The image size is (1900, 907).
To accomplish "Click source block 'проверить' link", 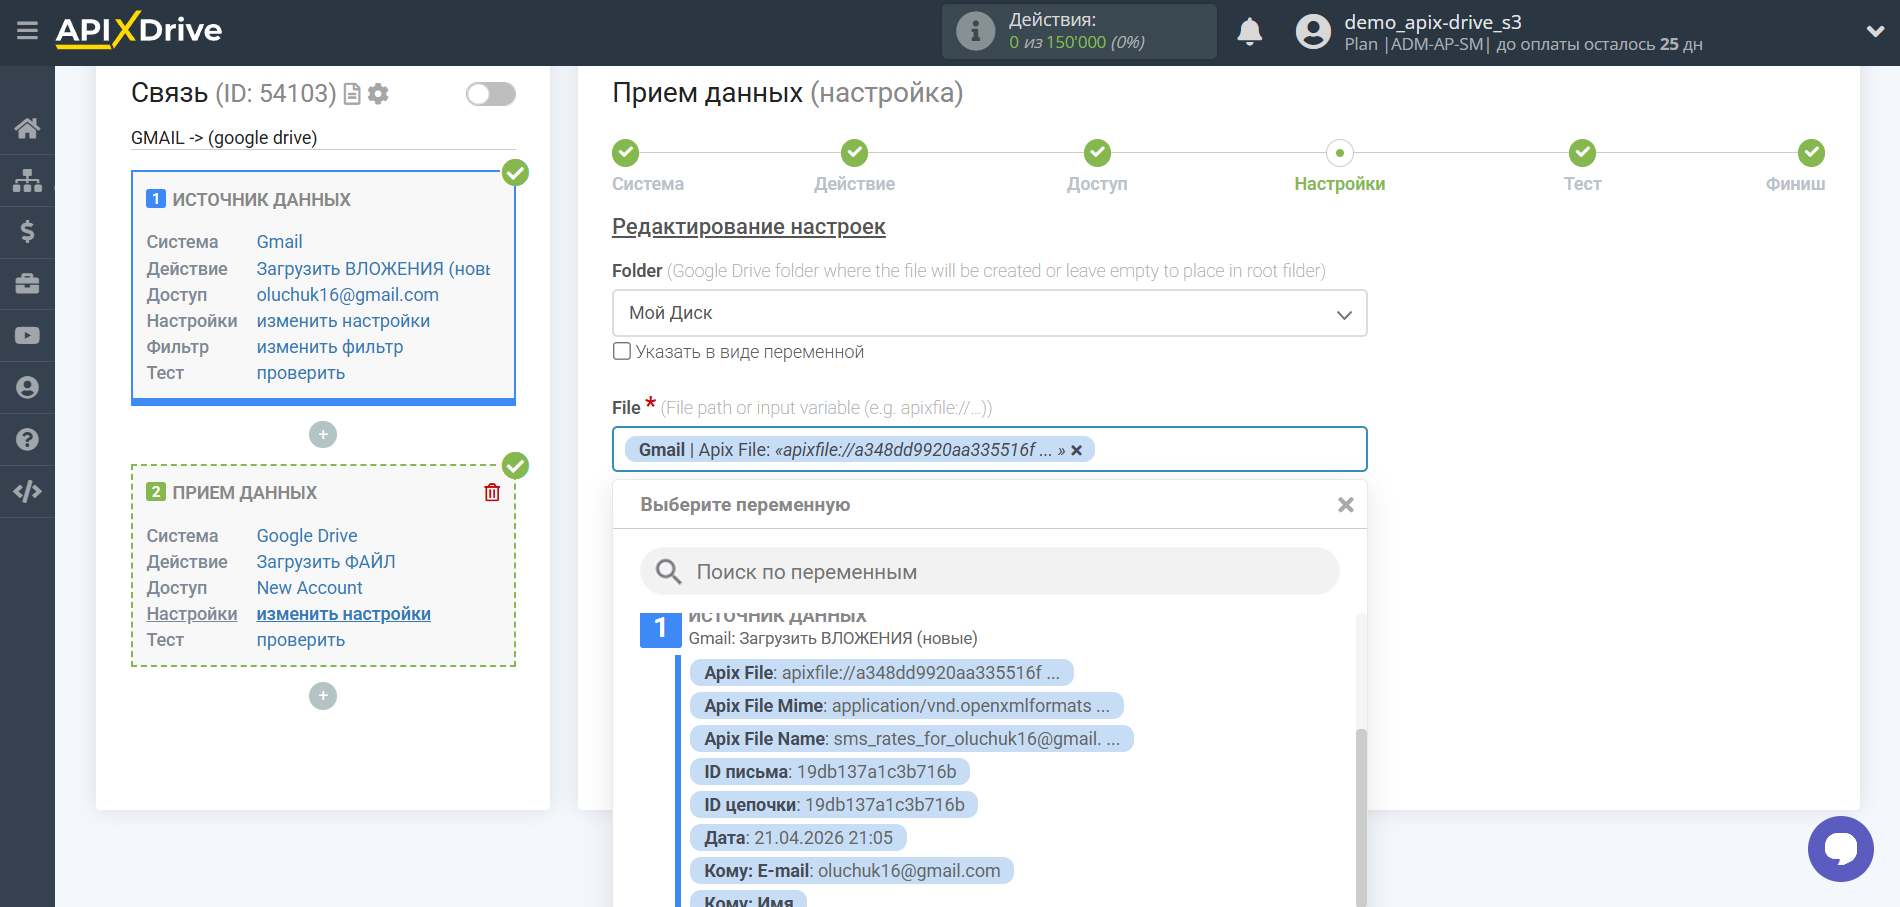I will coord(301,373).
